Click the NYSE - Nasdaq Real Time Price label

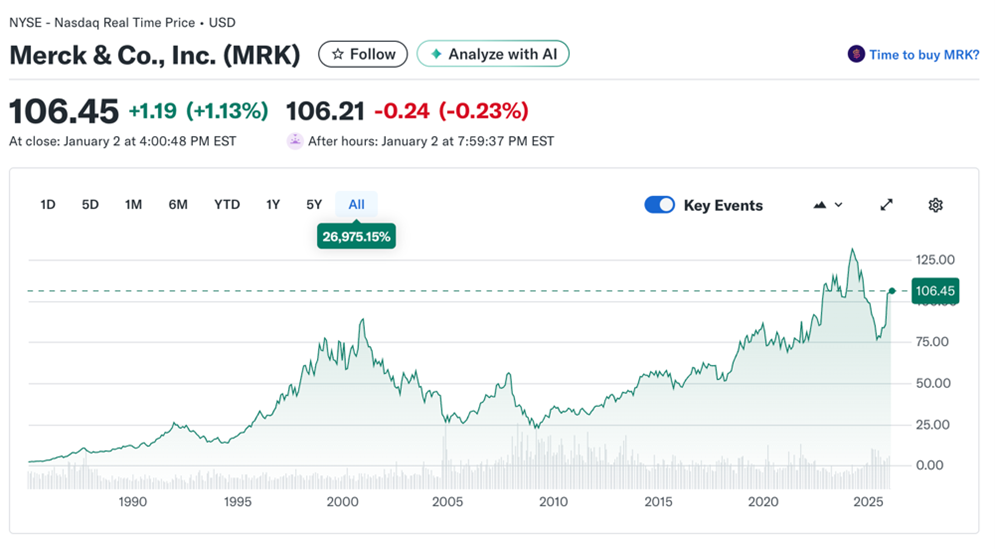(102, 23)
